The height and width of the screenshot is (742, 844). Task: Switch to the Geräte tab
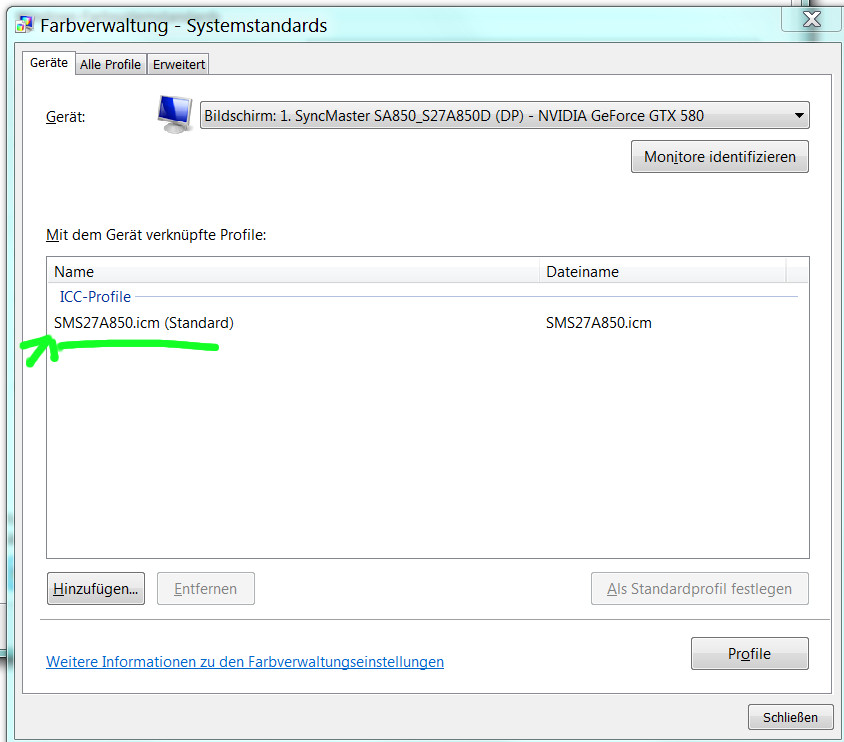[49, 63]
